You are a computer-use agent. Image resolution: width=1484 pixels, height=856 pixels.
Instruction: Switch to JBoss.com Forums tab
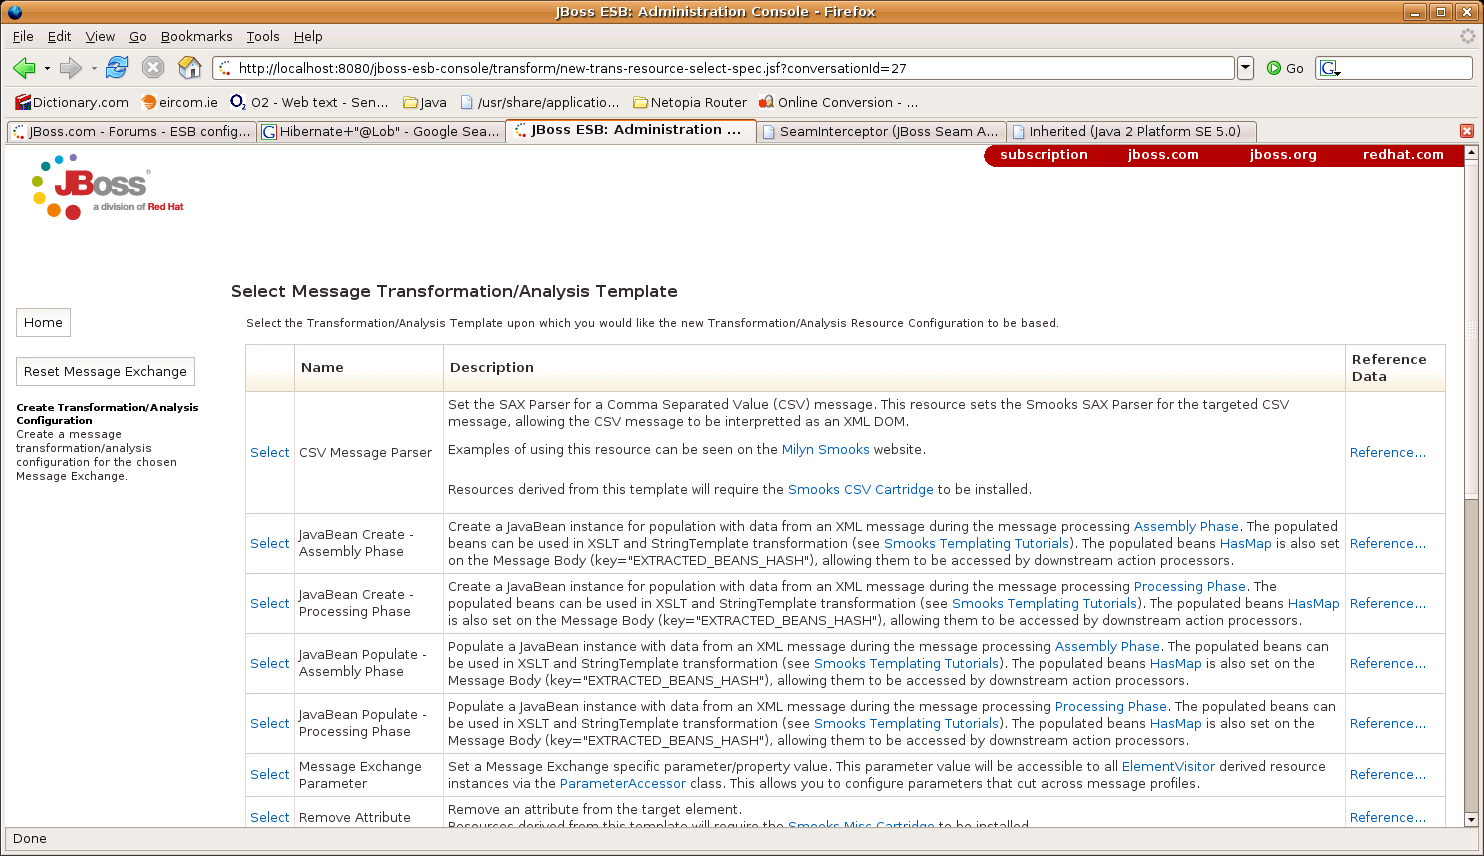(131, 131)
